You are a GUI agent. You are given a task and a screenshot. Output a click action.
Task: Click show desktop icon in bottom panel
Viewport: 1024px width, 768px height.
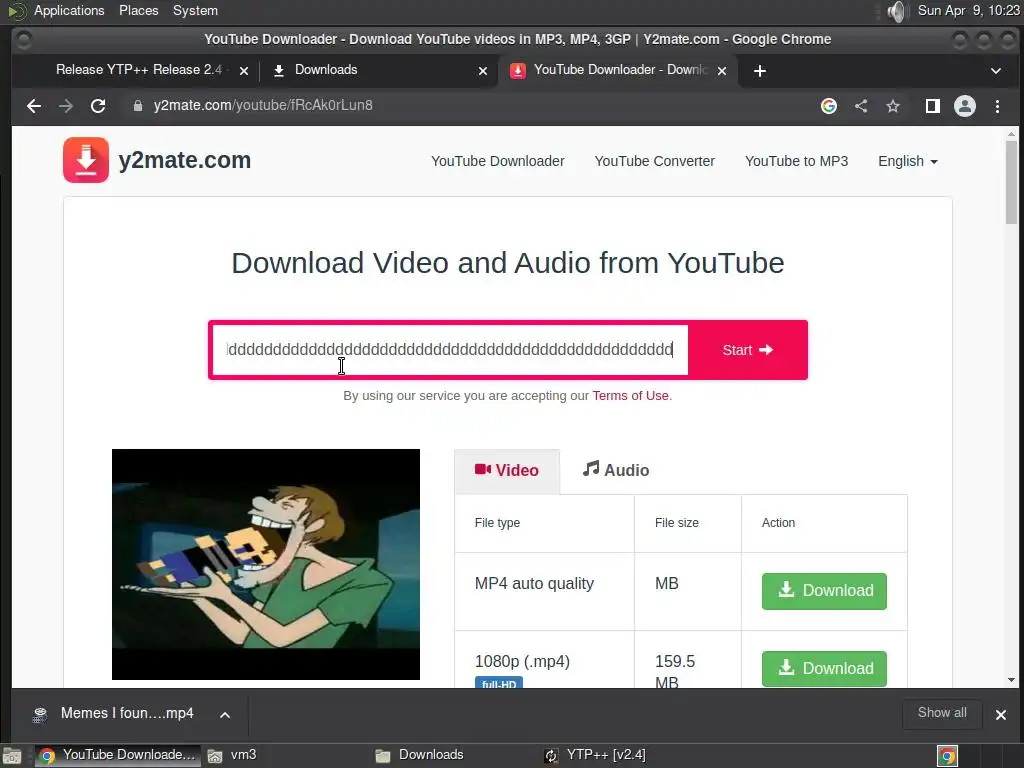point(12,756)
